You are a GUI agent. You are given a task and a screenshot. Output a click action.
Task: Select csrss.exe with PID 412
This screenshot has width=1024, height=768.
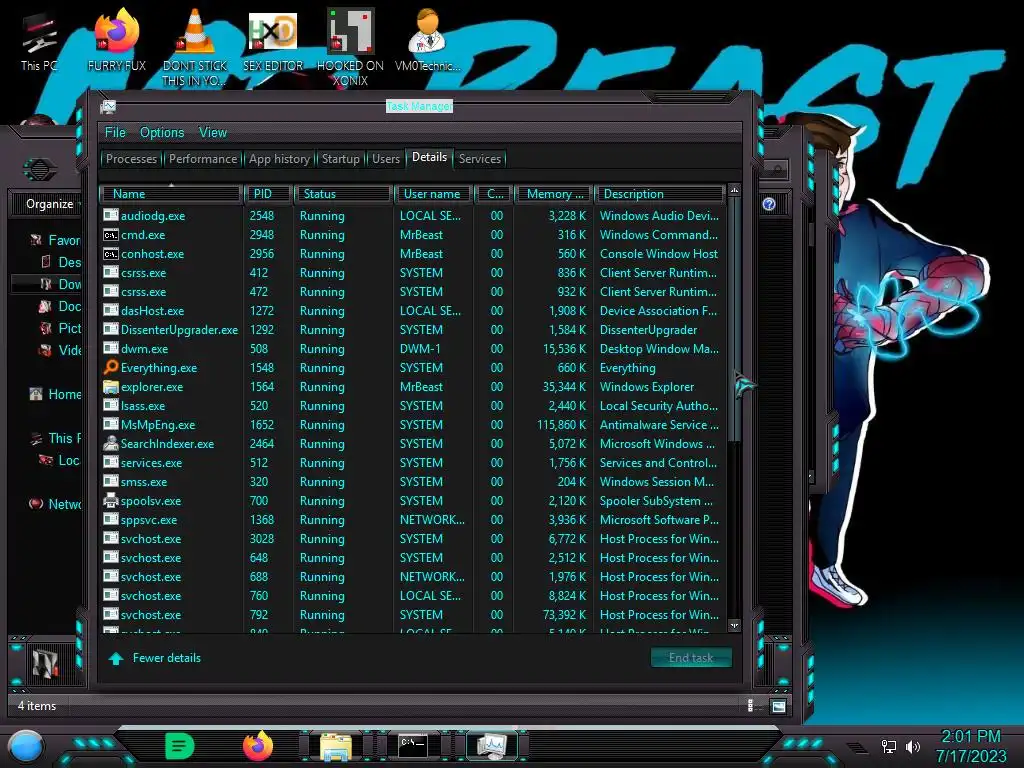tap(413, 273)
